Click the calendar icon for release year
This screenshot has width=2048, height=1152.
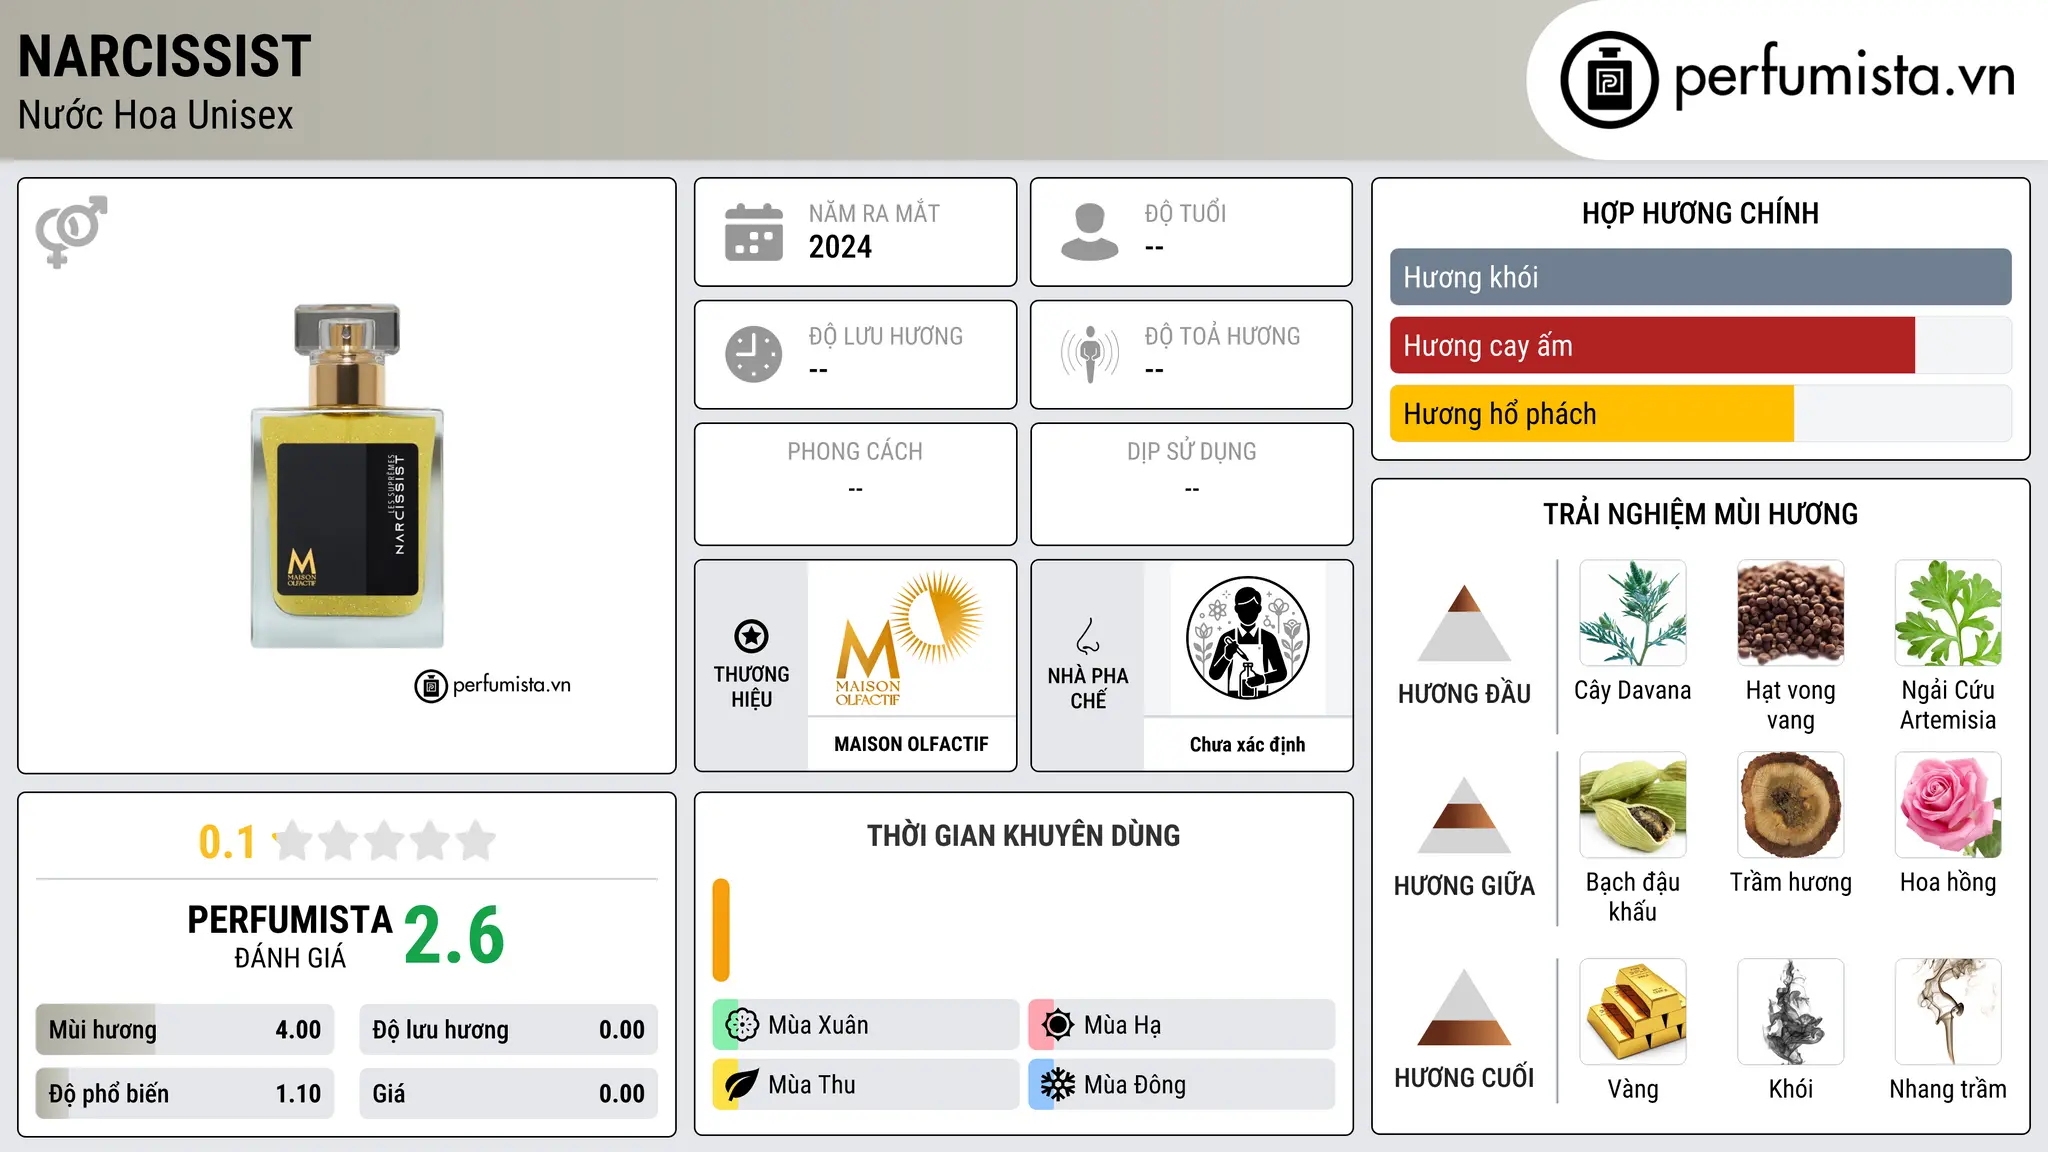[x=754, y=232]
